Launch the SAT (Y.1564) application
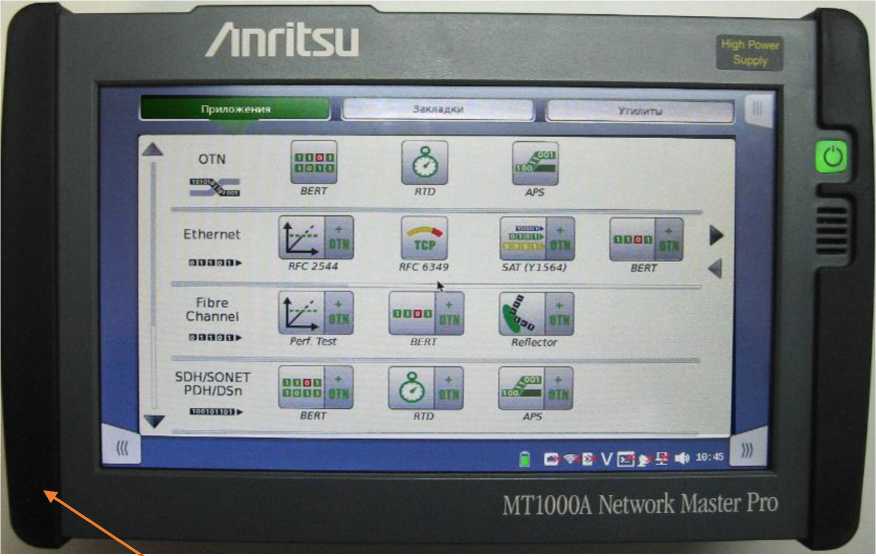Image resolution: width=876 pixels, height=556 pixels. (537, 239)
